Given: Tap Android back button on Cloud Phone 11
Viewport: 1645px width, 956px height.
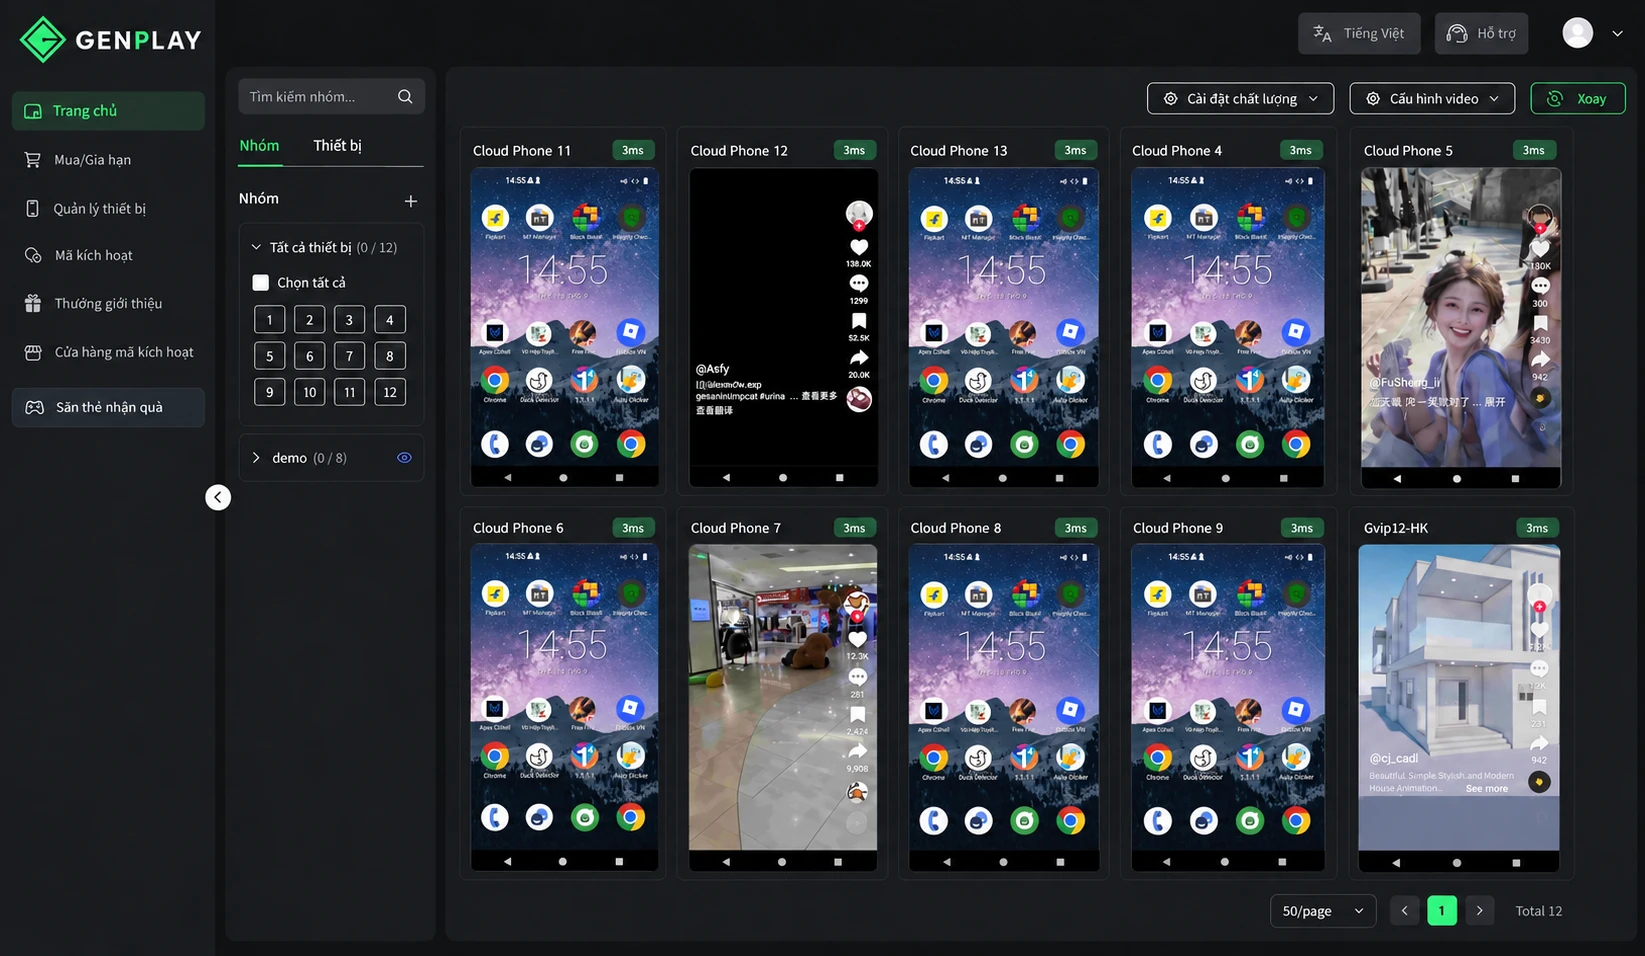Looking at the screenshot, I should point(508,478).
